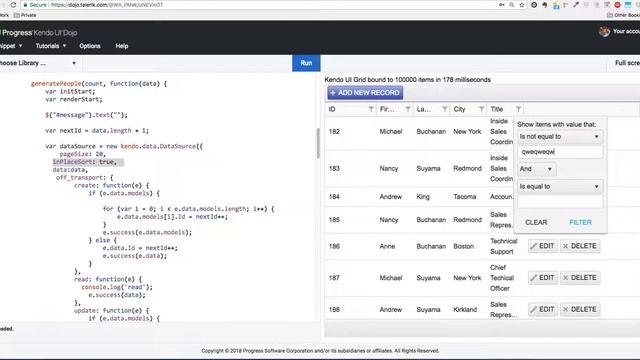Open the 'And' logic dropdown

click(536, 169)
